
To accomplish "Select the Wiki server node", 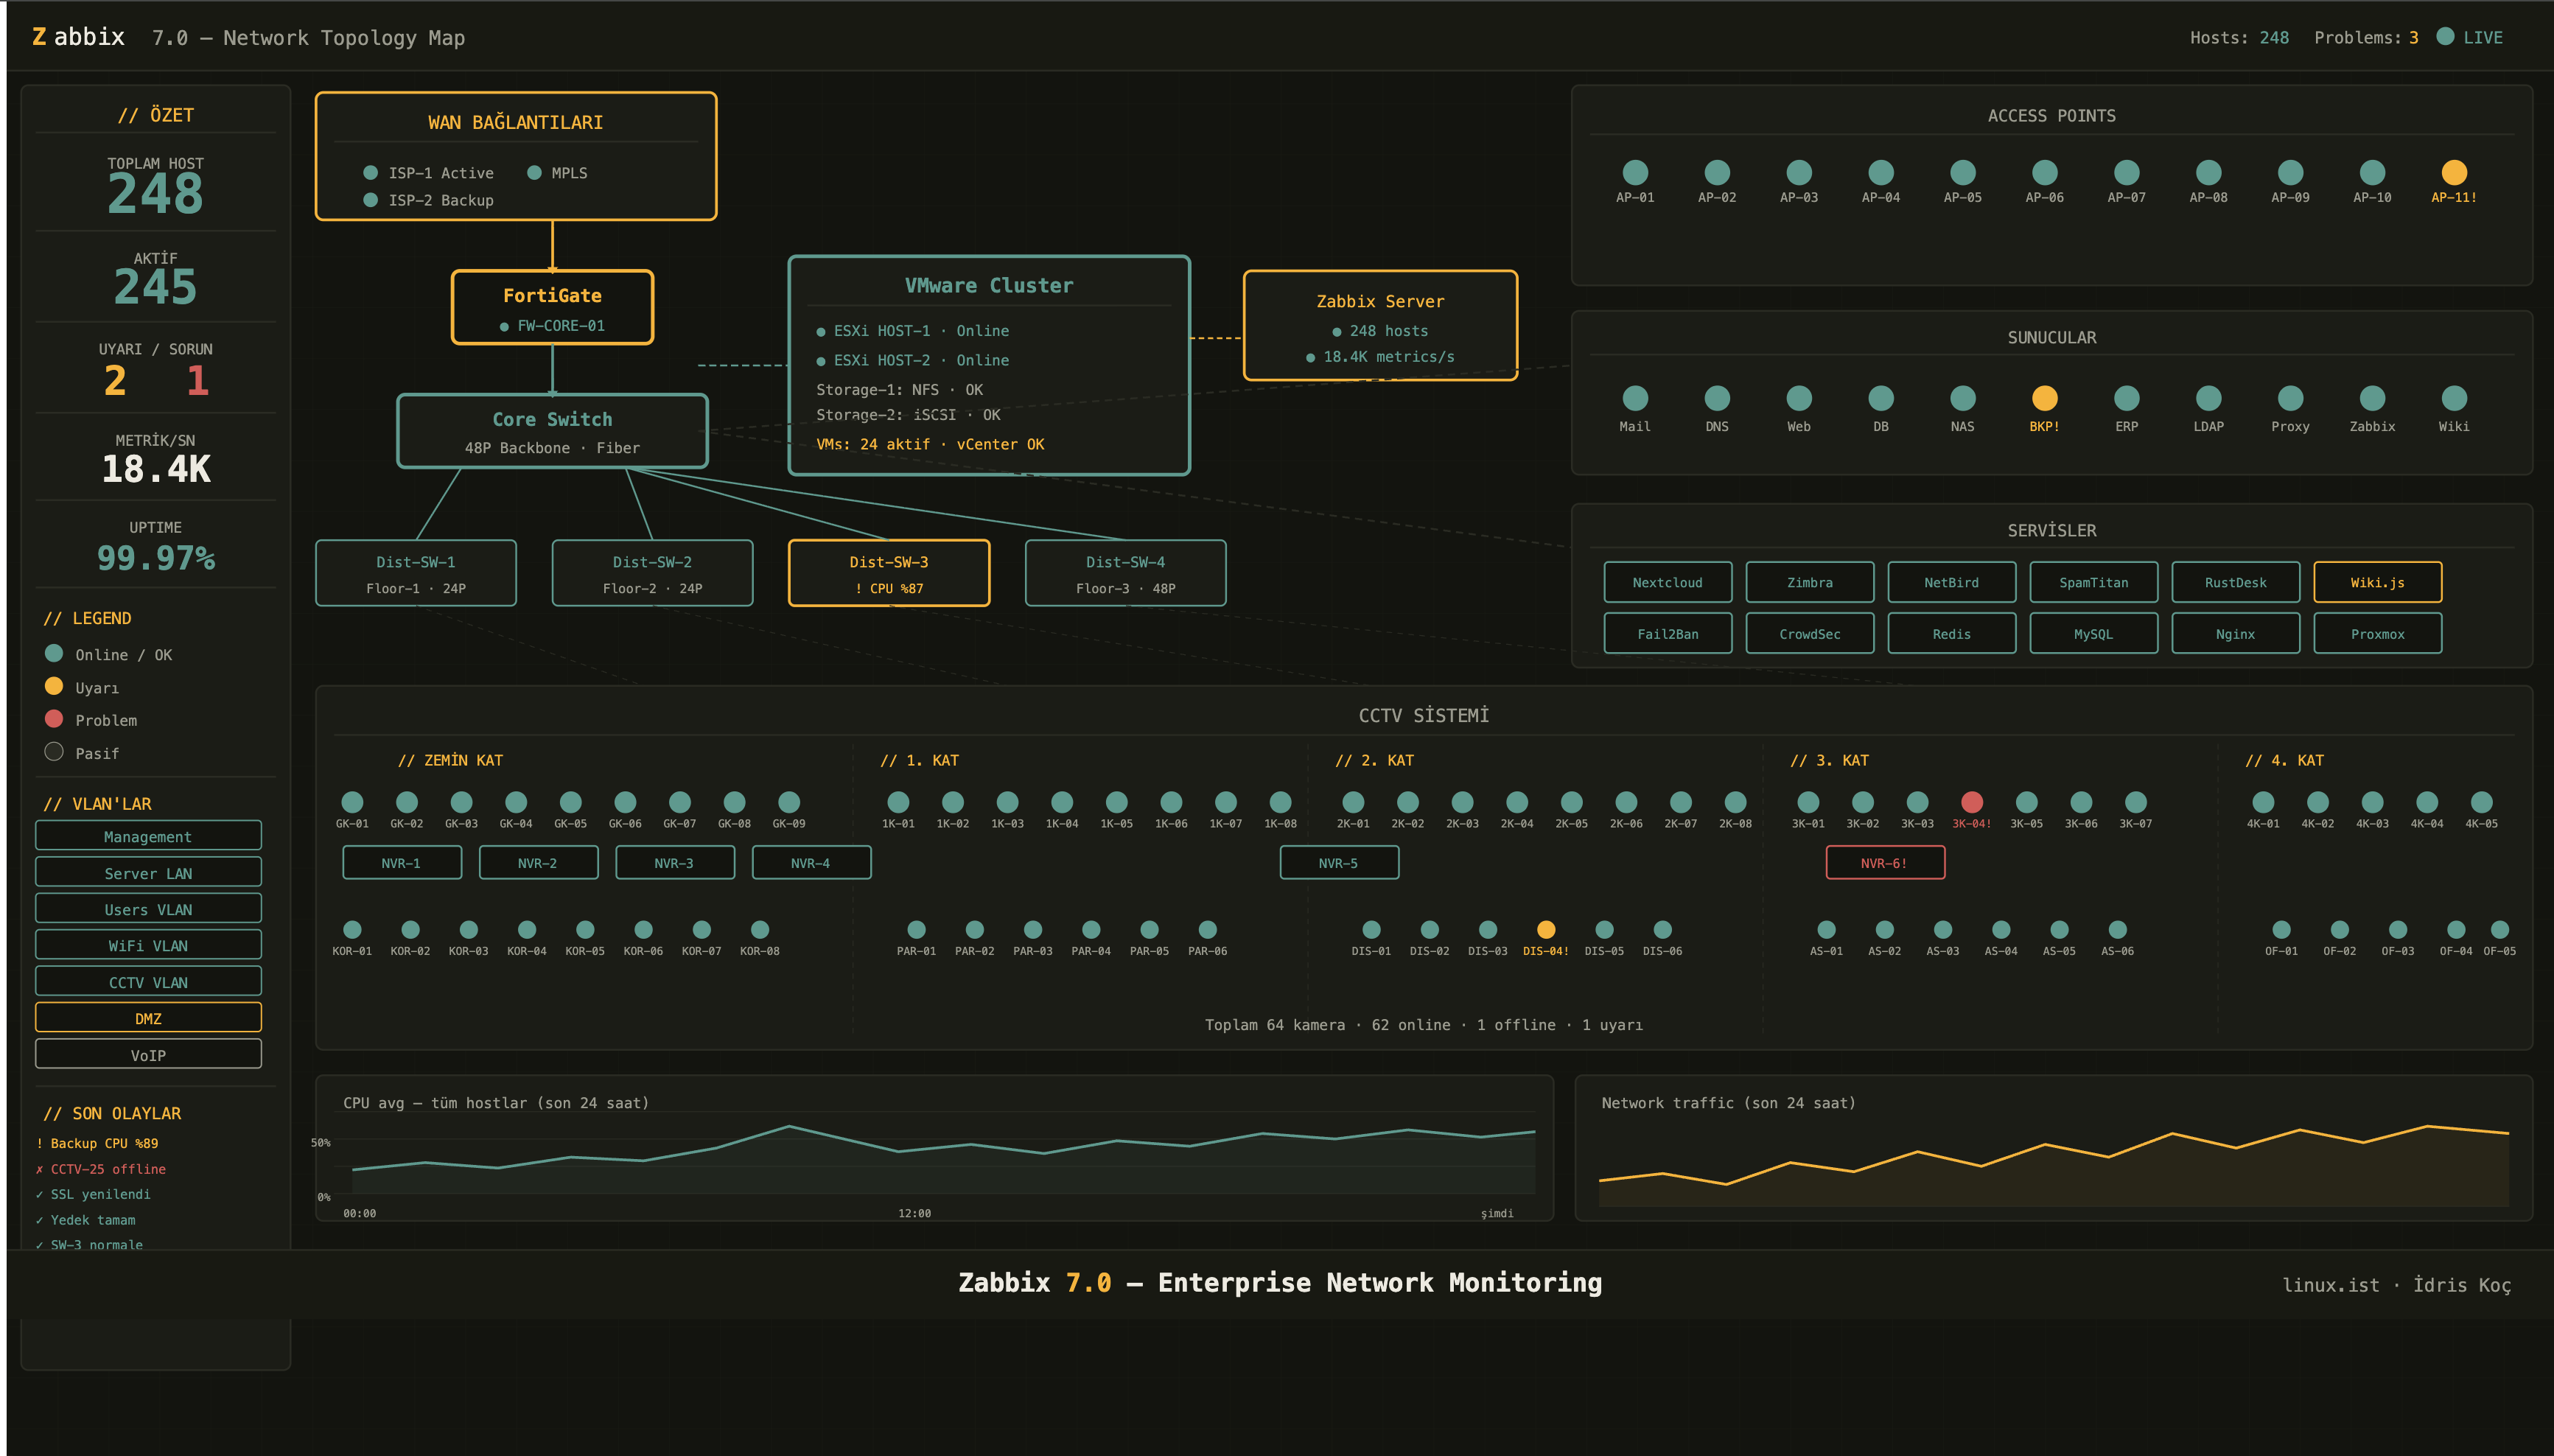I will (2454, 398).
